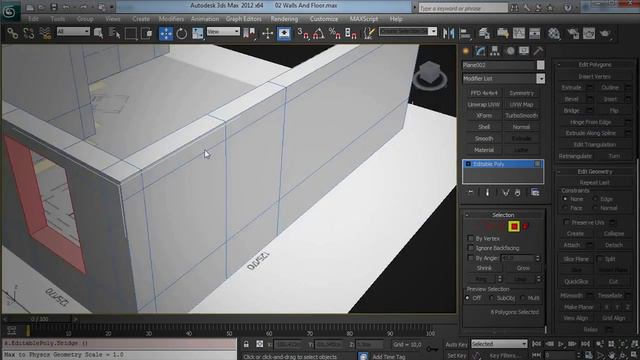Viewport: 640px width, 360px height.
Task: Open the Customize menu
Action: [x=324, y=19]
